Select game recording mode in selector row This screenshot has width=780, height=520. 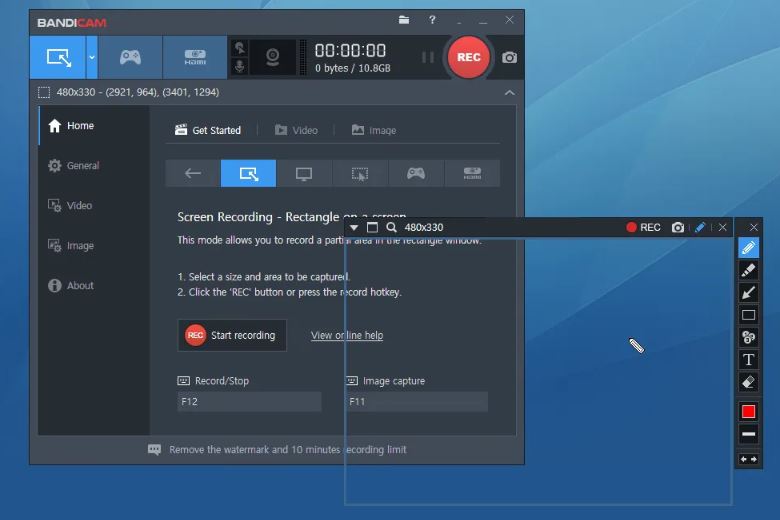[x=416, y=173]
